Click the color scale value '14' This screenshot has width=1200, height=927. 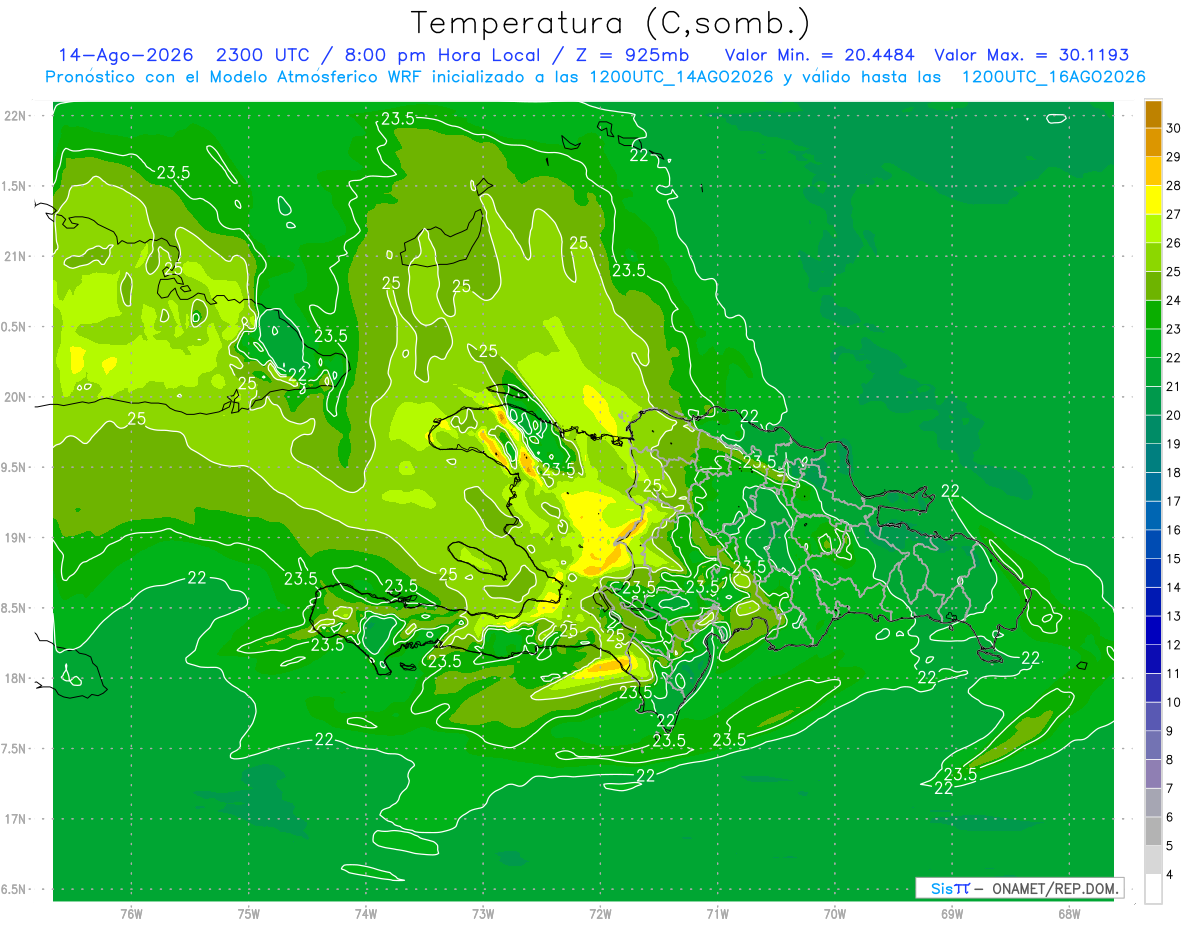(1174, 587)
